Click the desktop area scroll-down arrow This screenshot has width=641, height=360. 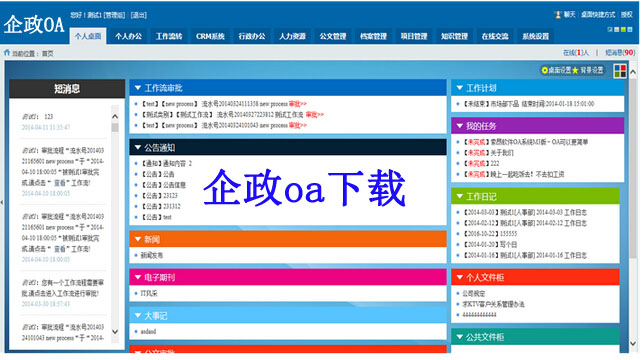(633, 343)
